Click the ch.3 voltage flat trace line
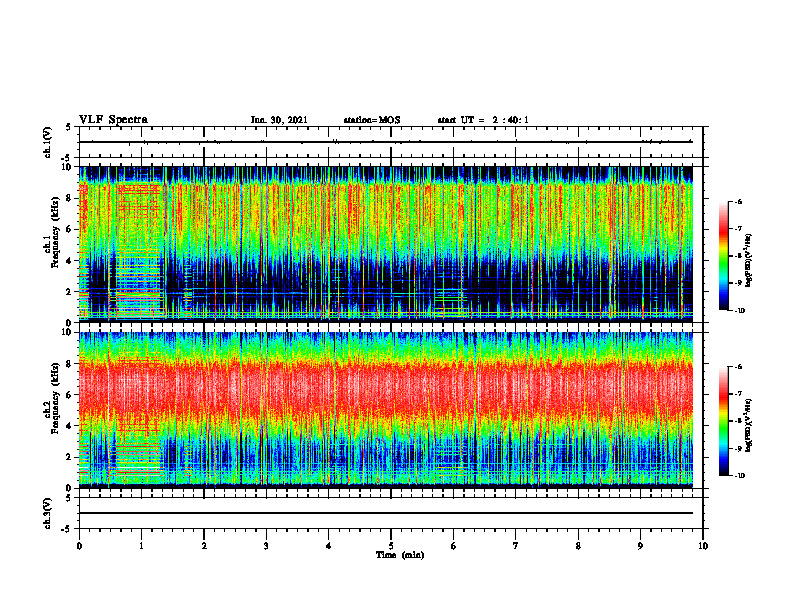Screen dimensions: 792x612 click(385, 513)
